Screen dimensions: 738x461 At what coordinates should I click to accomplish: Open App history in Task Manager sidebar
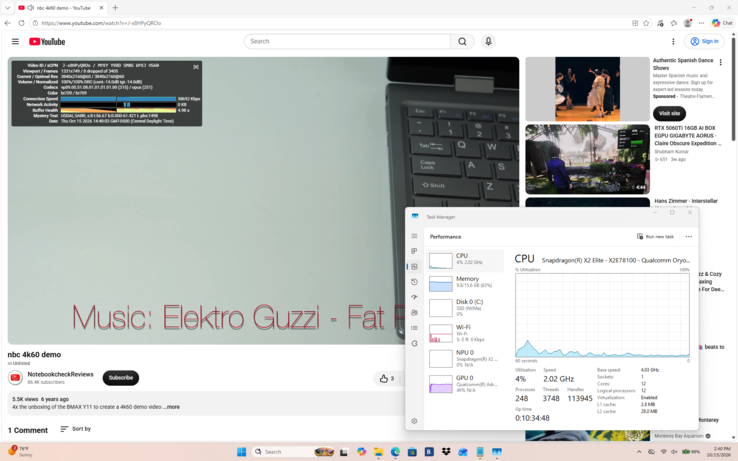tap(414, 282)
